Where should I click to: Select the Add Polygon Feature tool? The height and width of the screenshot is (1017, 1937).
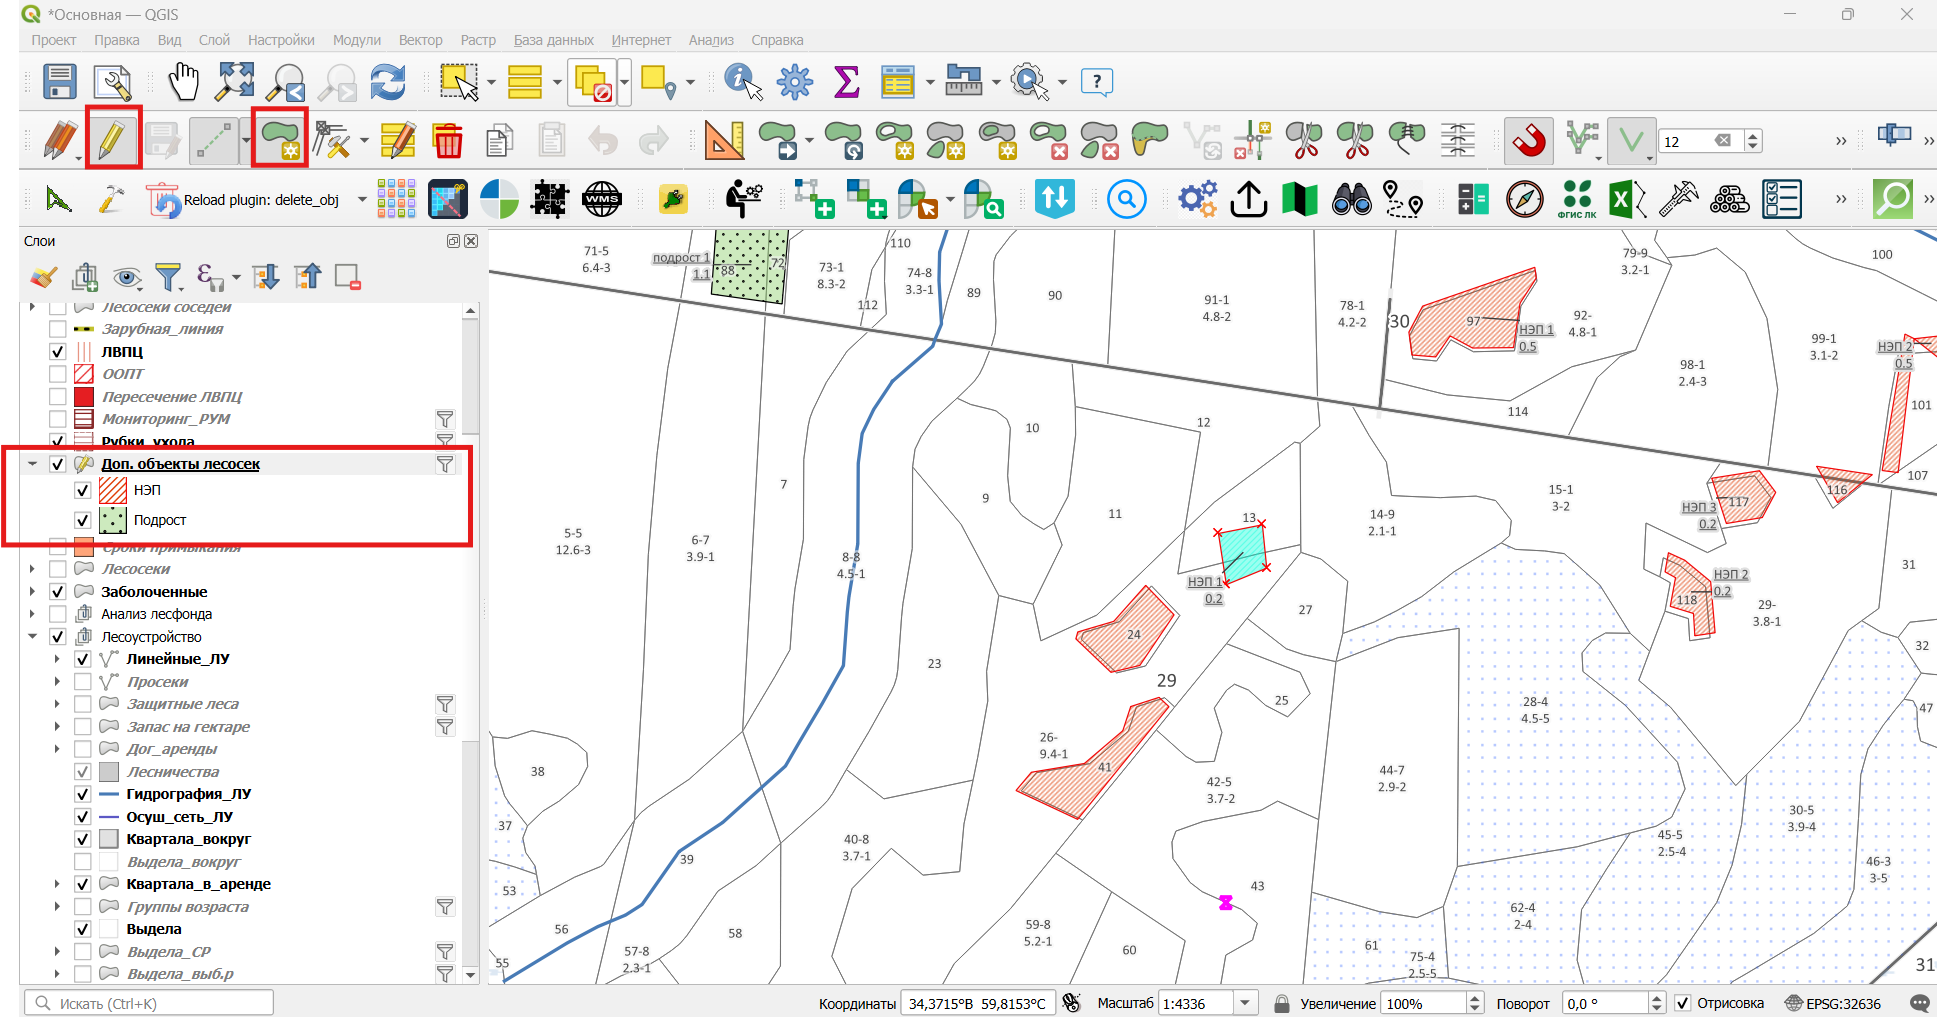[x=280, y=139]
